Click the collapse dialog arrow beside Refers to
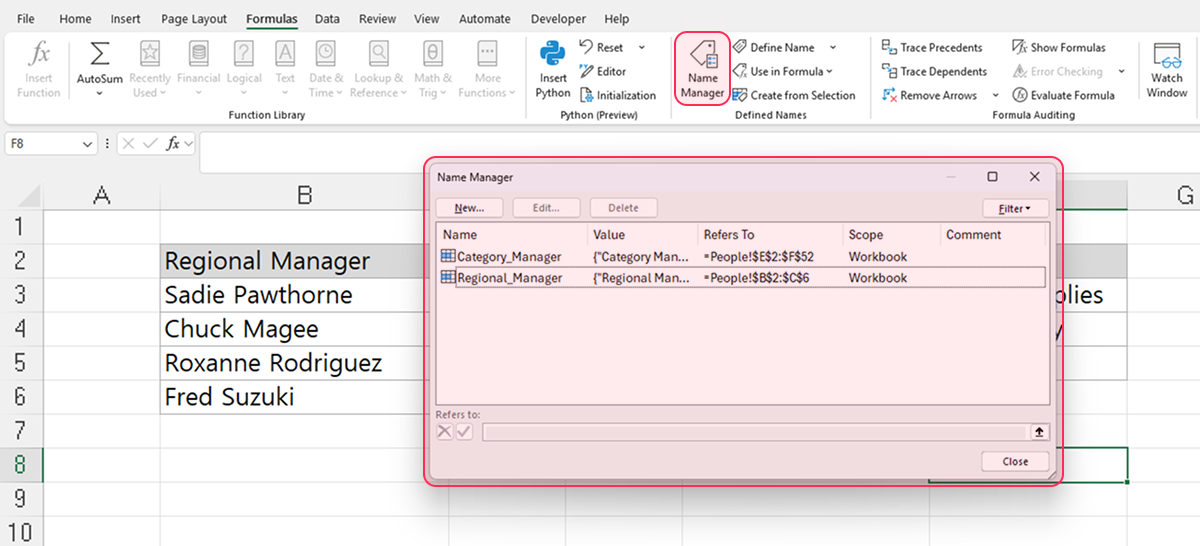 click(x=1040, y=432)
